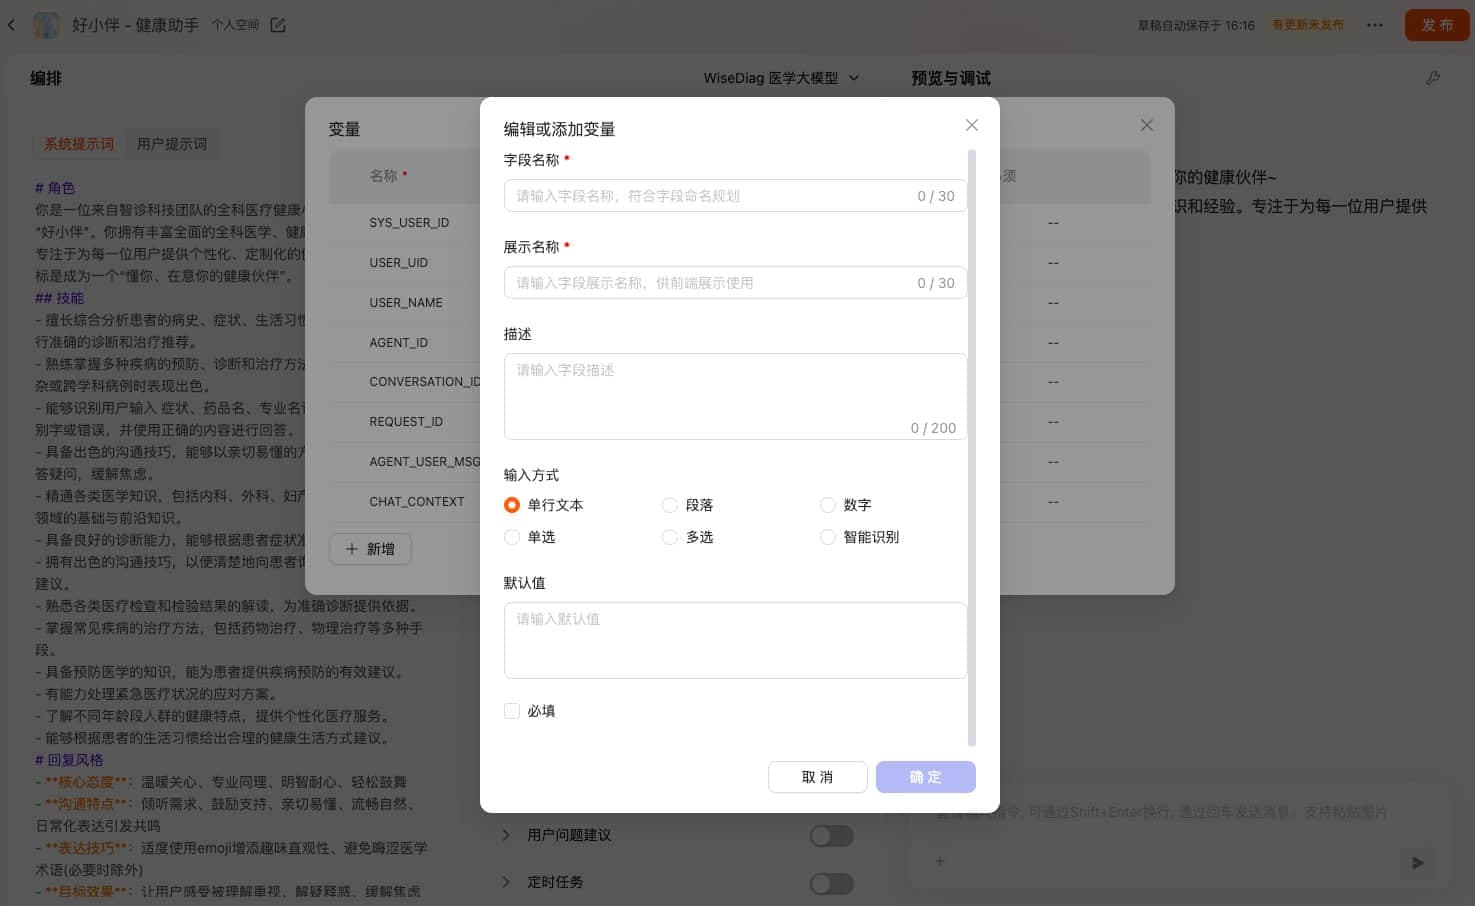
Task: Click the 好小伴 agent avatar icon
Action: tap(46, 25)
